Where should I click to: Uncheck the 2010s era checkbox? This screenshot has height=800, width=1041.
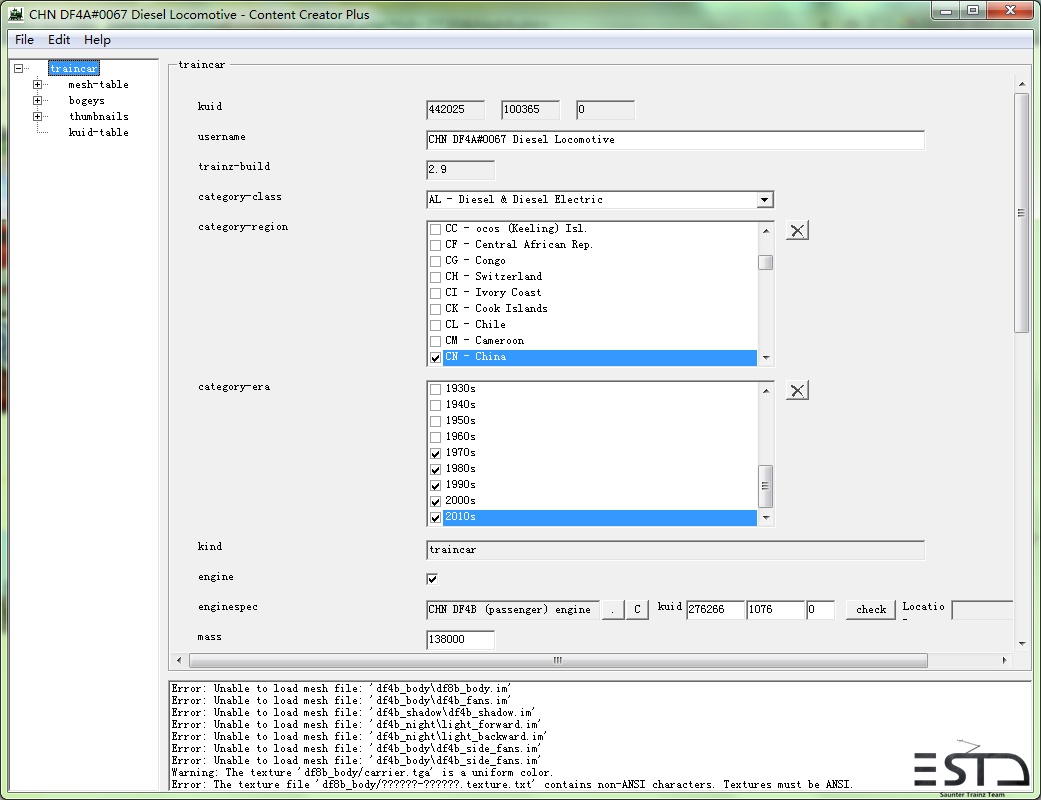coord(436,517)
